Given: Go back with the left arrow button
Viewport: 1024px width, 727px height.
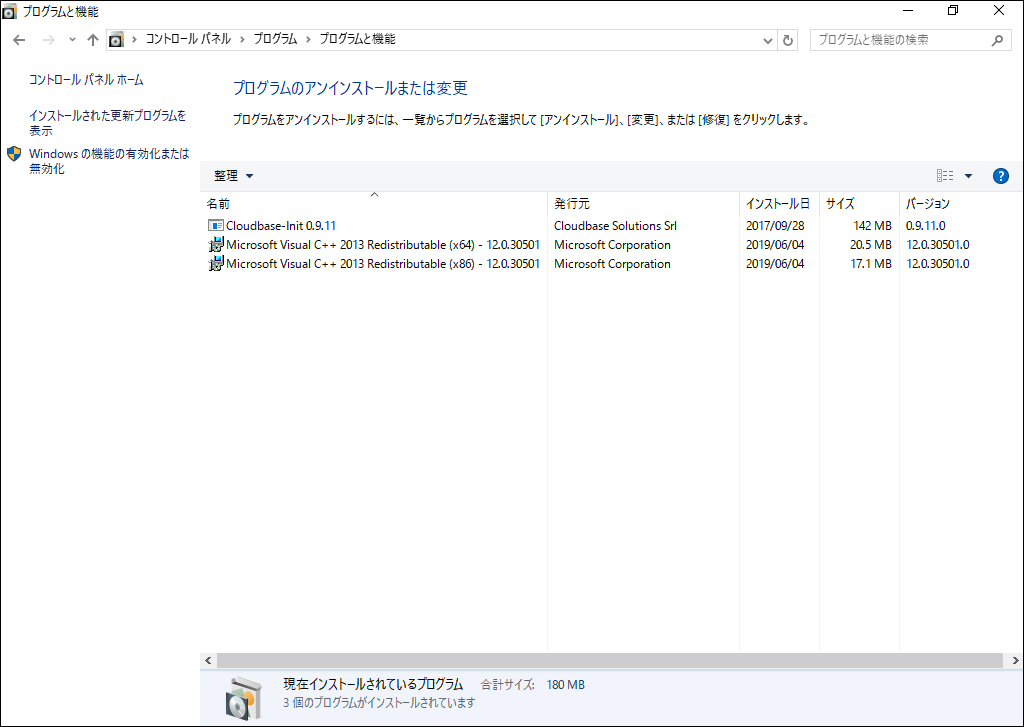Looking at the screenshot, I should point(19,40).
